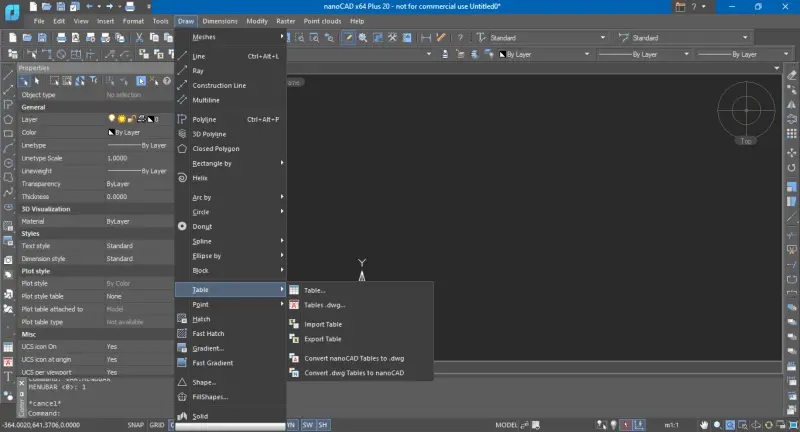Click the view cube compass circle
The image size is (800, 432).
[x=746, y=110]
